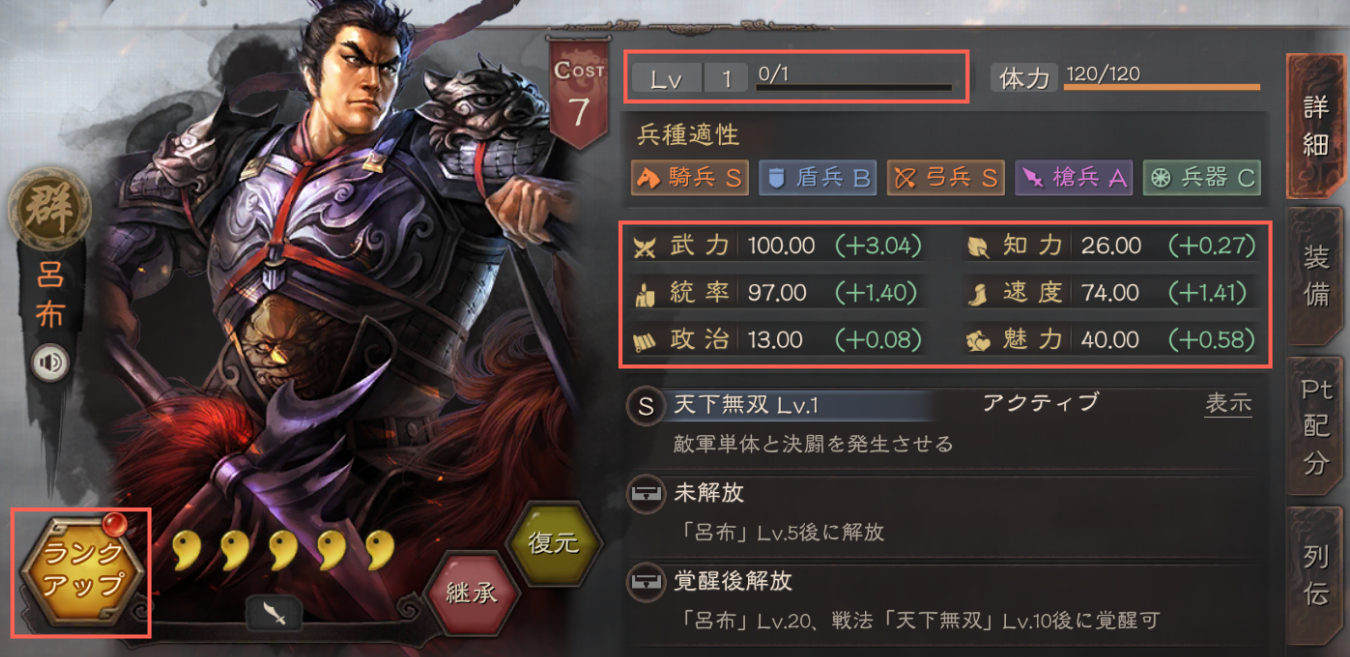Click the 群 faction emblem
The width and height of the screenshot is (1350, 657).
click(x=50, y=210)
